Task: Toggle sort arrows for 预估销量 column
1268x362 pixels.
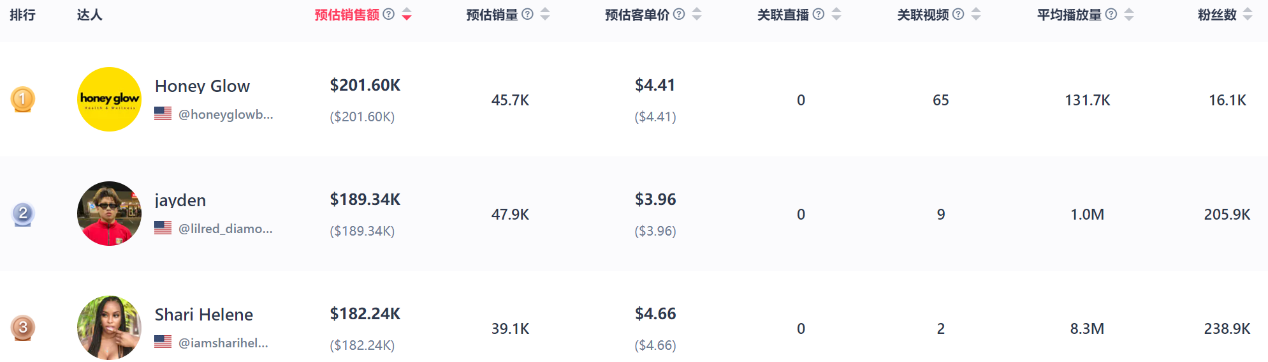Action: pyautogui.click(x=544, y=15)
